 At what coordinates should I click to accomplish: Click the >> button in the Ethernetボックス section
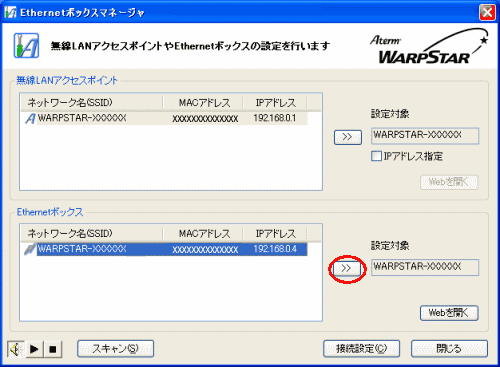coord(347,269)
